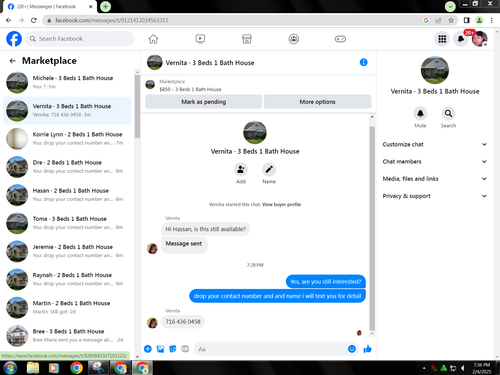Click the Add people icon in chat
The width and height of the screenshot is (500, 375).
[x=241, y=170]
